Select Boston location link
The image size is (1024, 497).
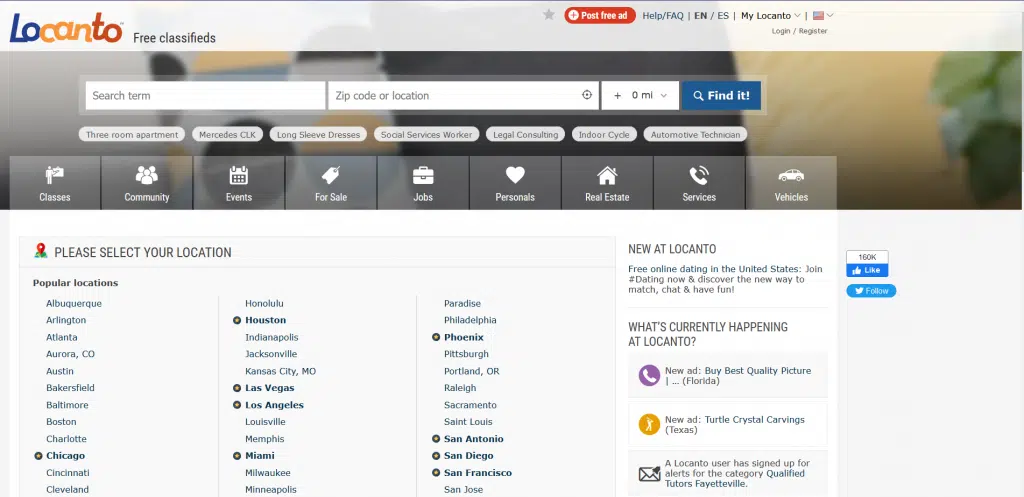tap(61, 422)
